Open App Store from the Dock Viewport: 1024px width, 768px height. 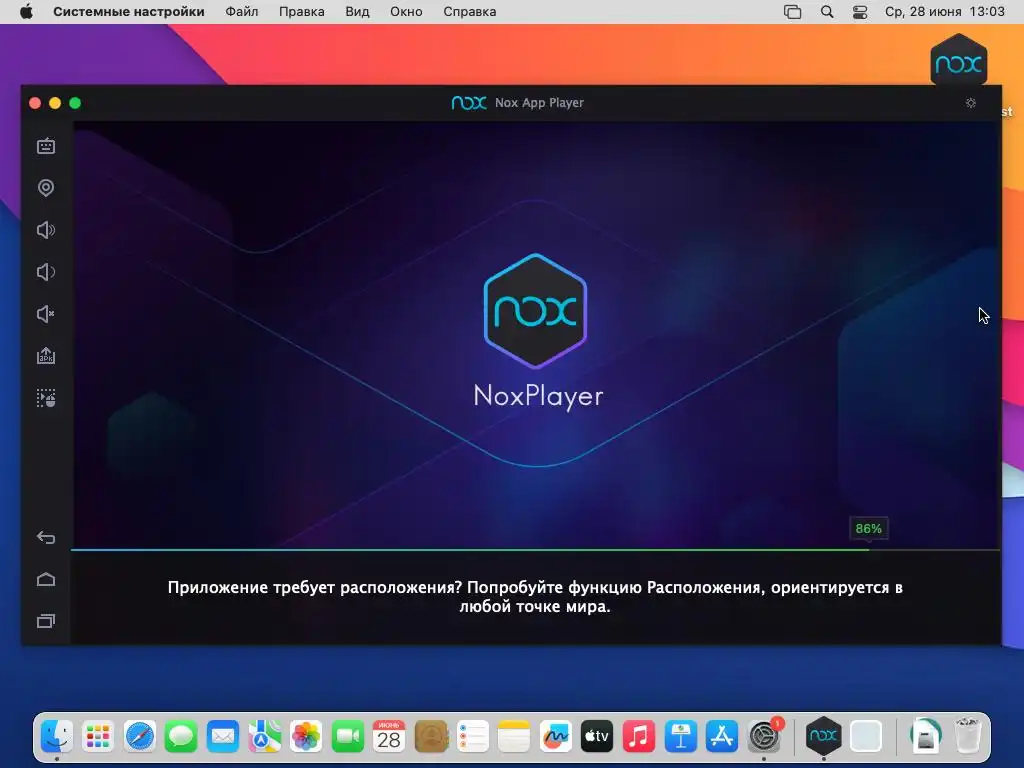tap(721, 737)
